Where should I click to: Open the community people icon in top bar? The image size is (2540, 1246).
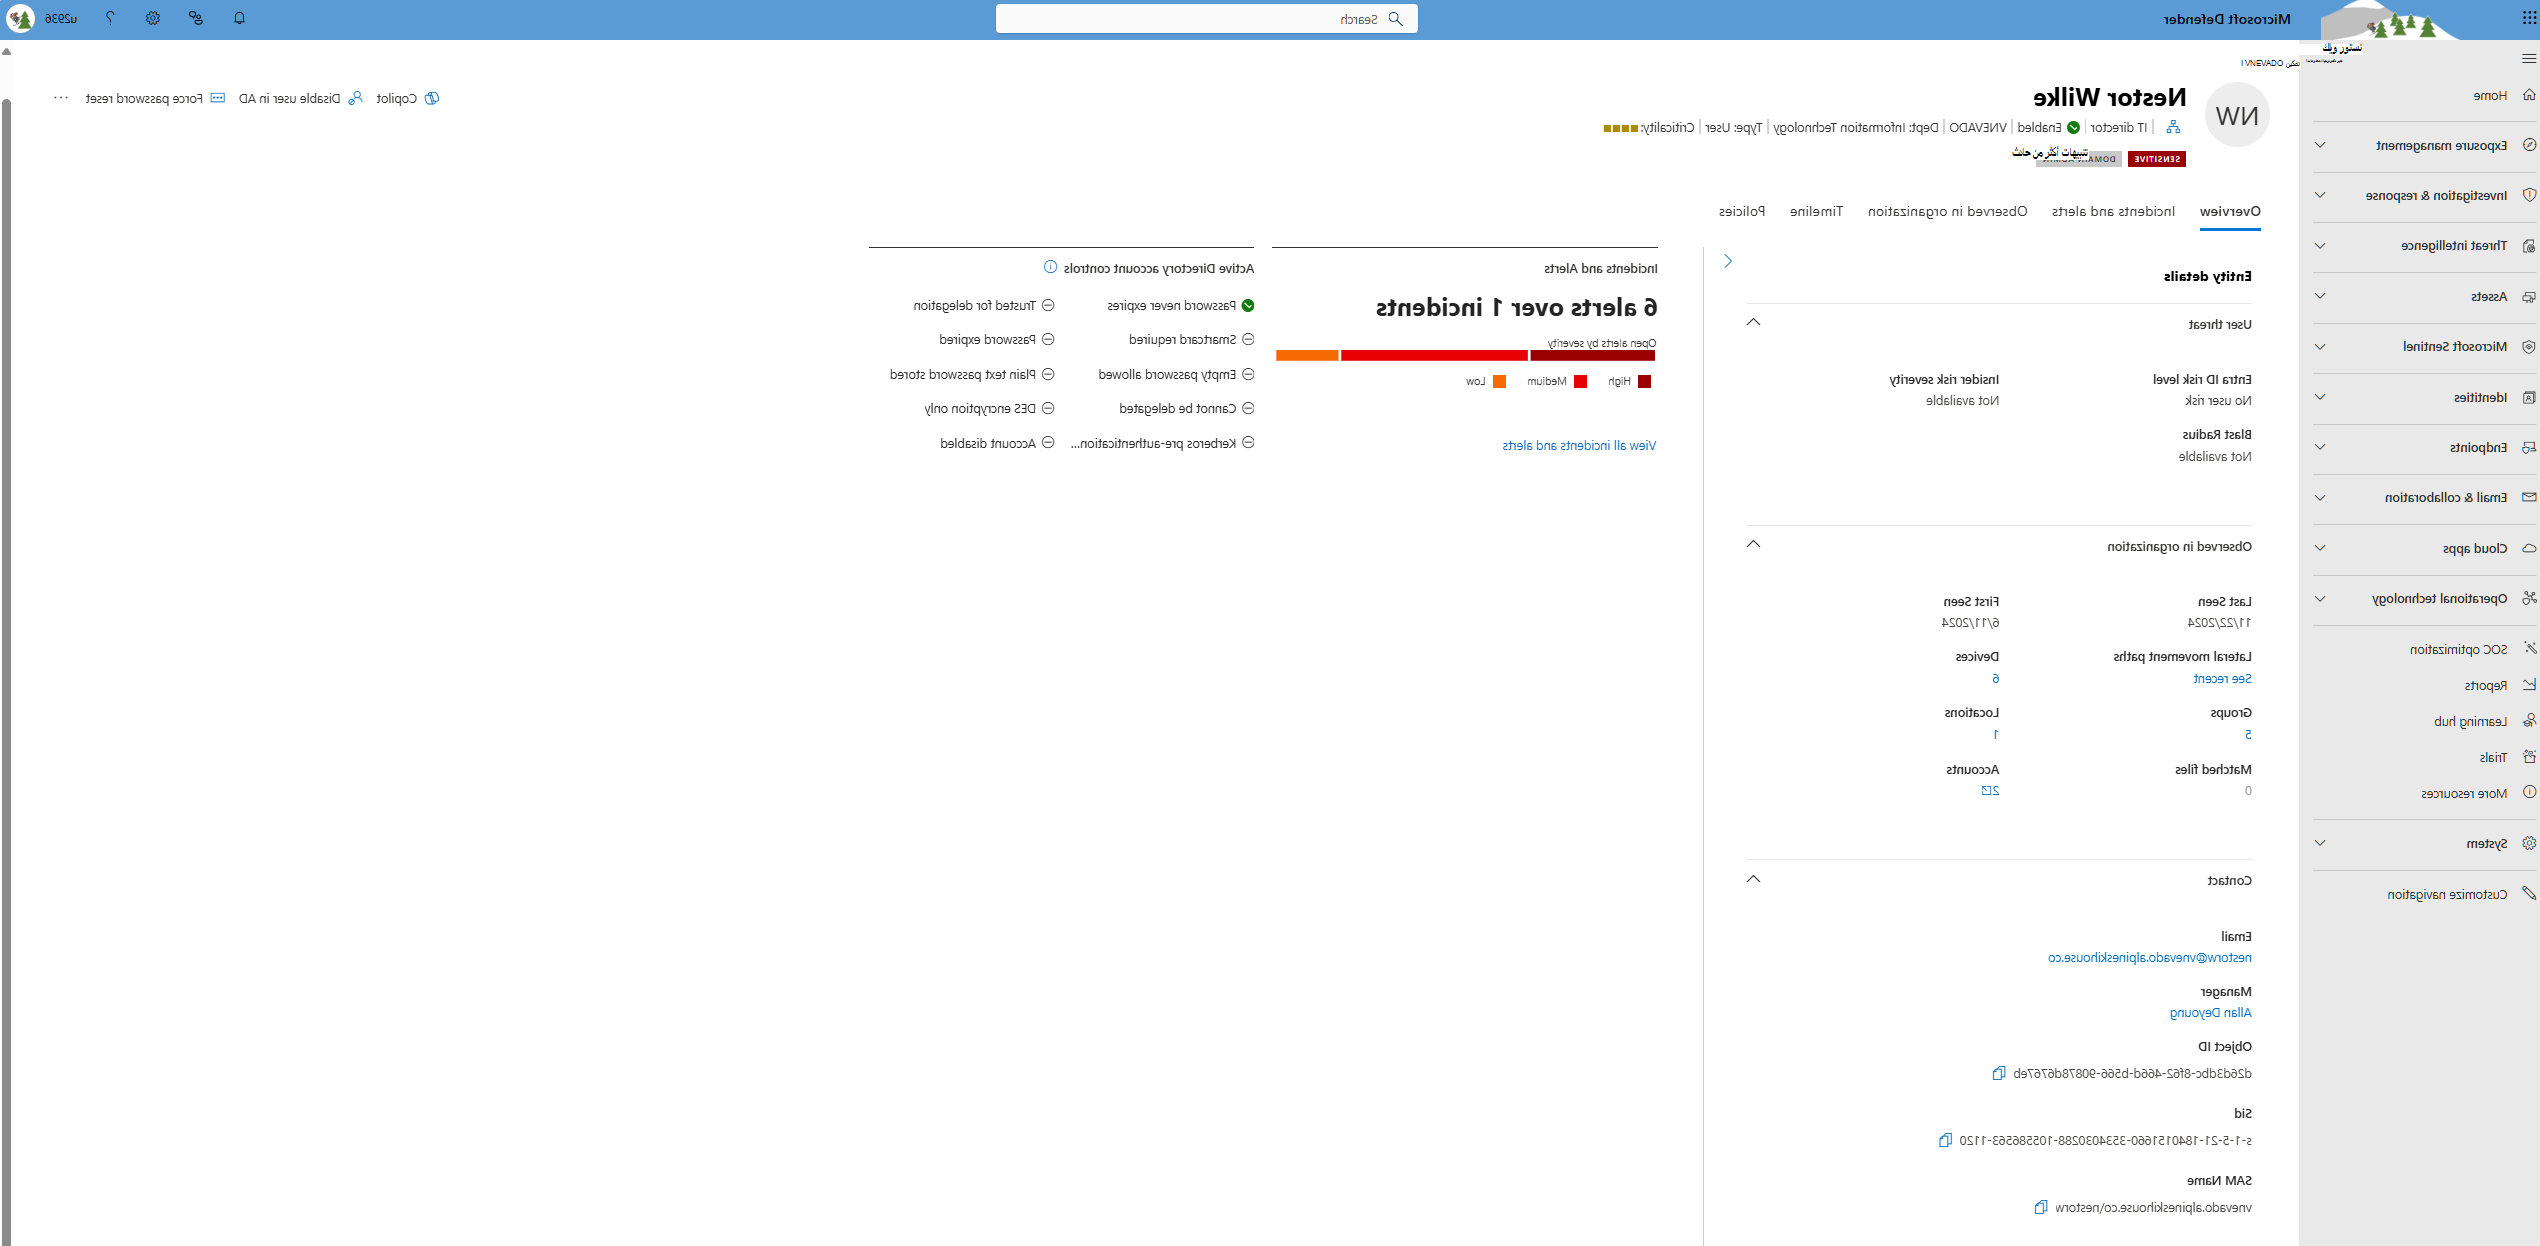point(195,18)
